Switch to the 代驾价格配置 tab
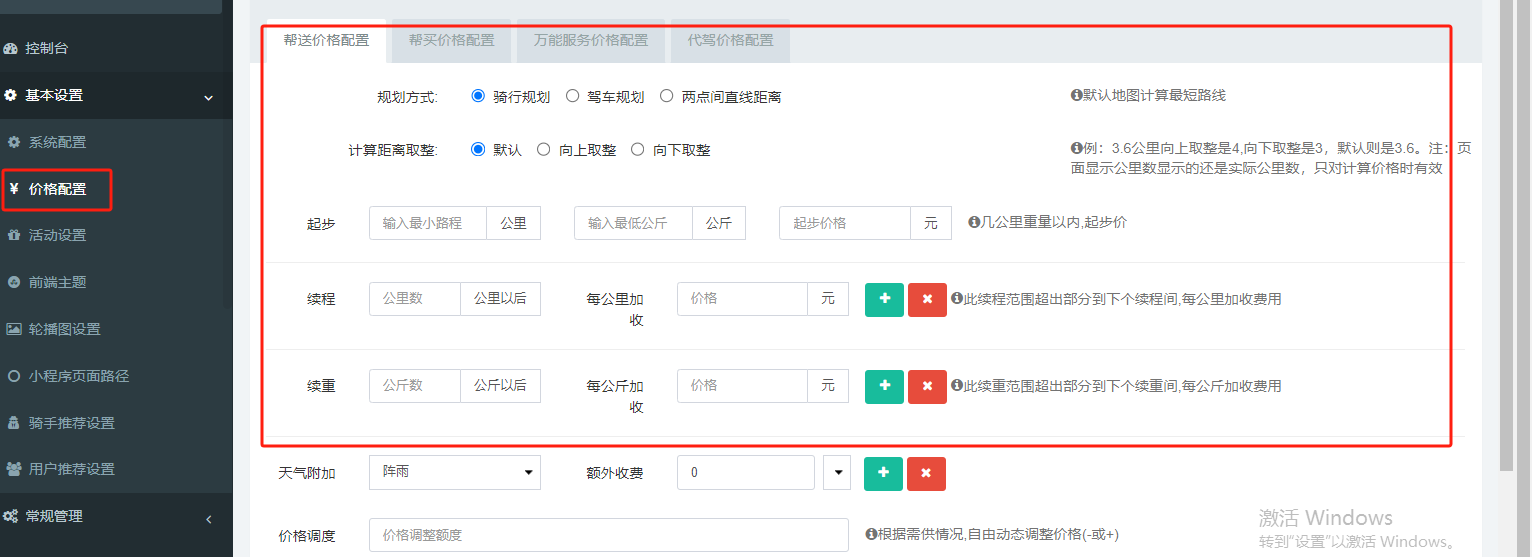Image resolution: width=1532 pixels, height=557 pixels. [730, 41]
